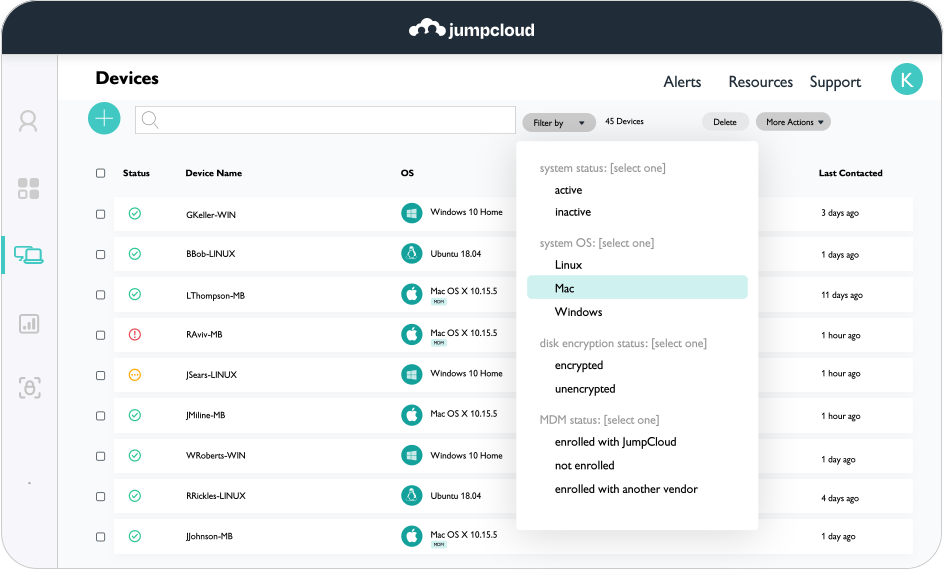Filter by encrypted disk status
This screenshot has width=944, height=575.
[x=579, y=365]
